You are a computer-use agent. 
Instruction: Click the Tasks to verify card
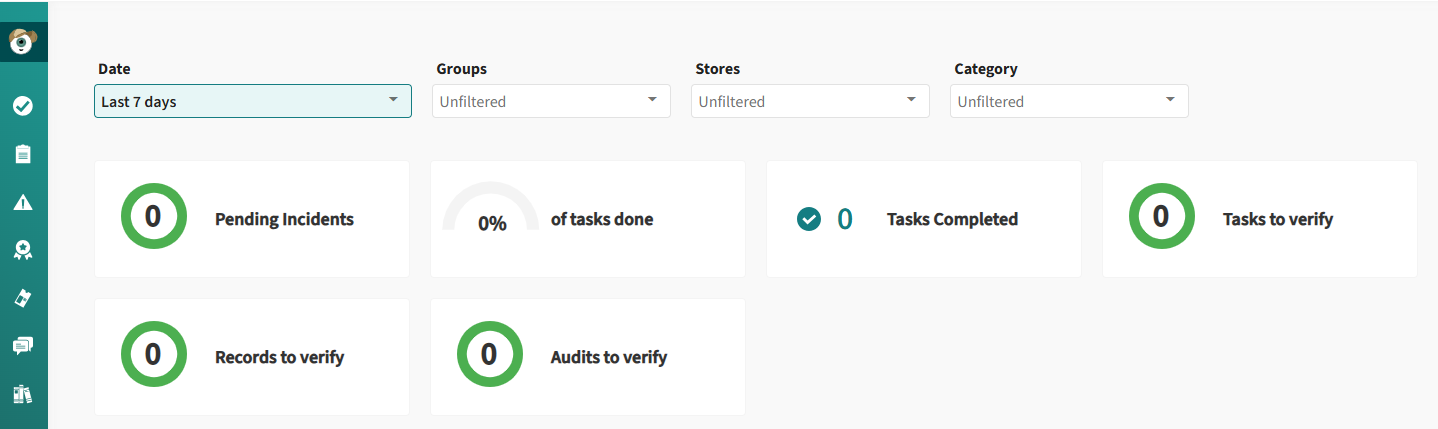click(x=1260, y=219)
